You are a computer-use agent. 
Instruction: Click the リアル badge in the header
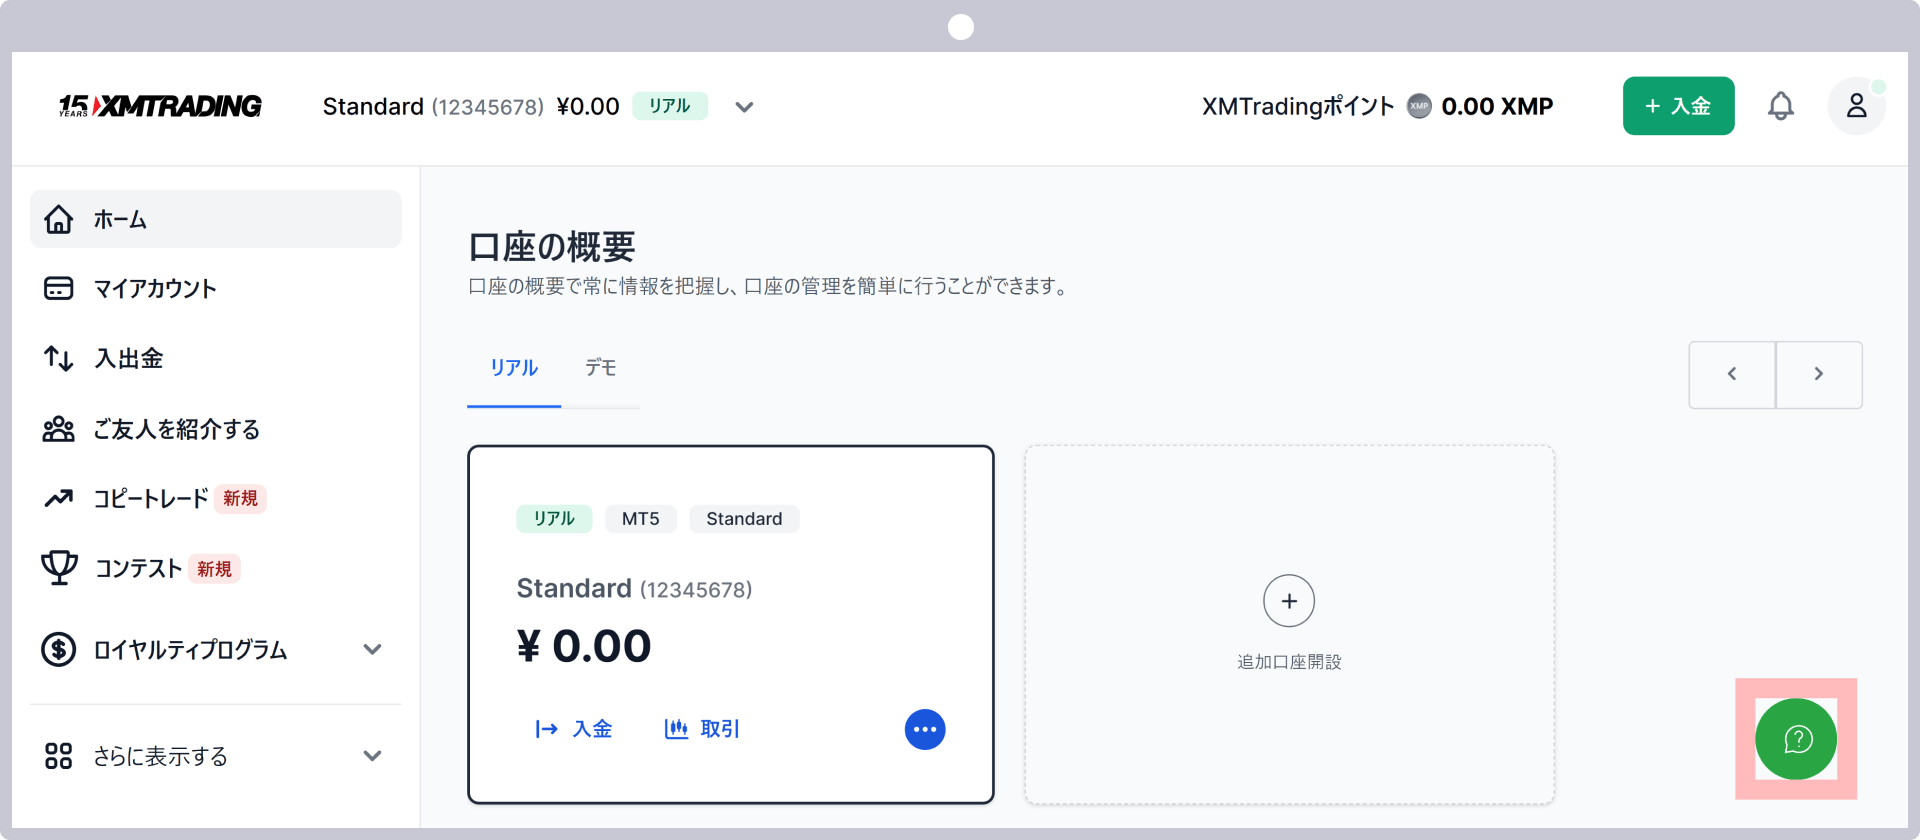pyautogui.click(x=670, y=106)
